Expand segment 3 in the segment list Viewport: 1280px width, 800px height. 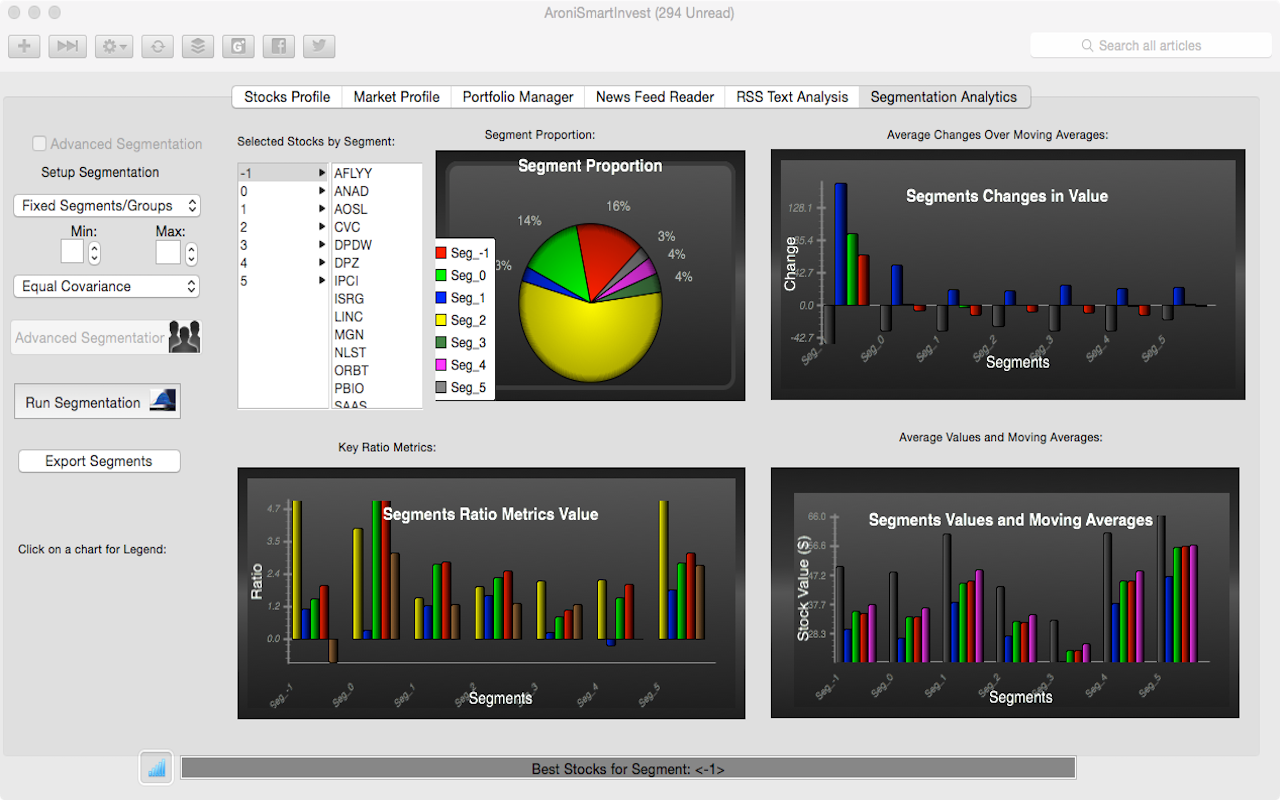[x=322, y=245]
